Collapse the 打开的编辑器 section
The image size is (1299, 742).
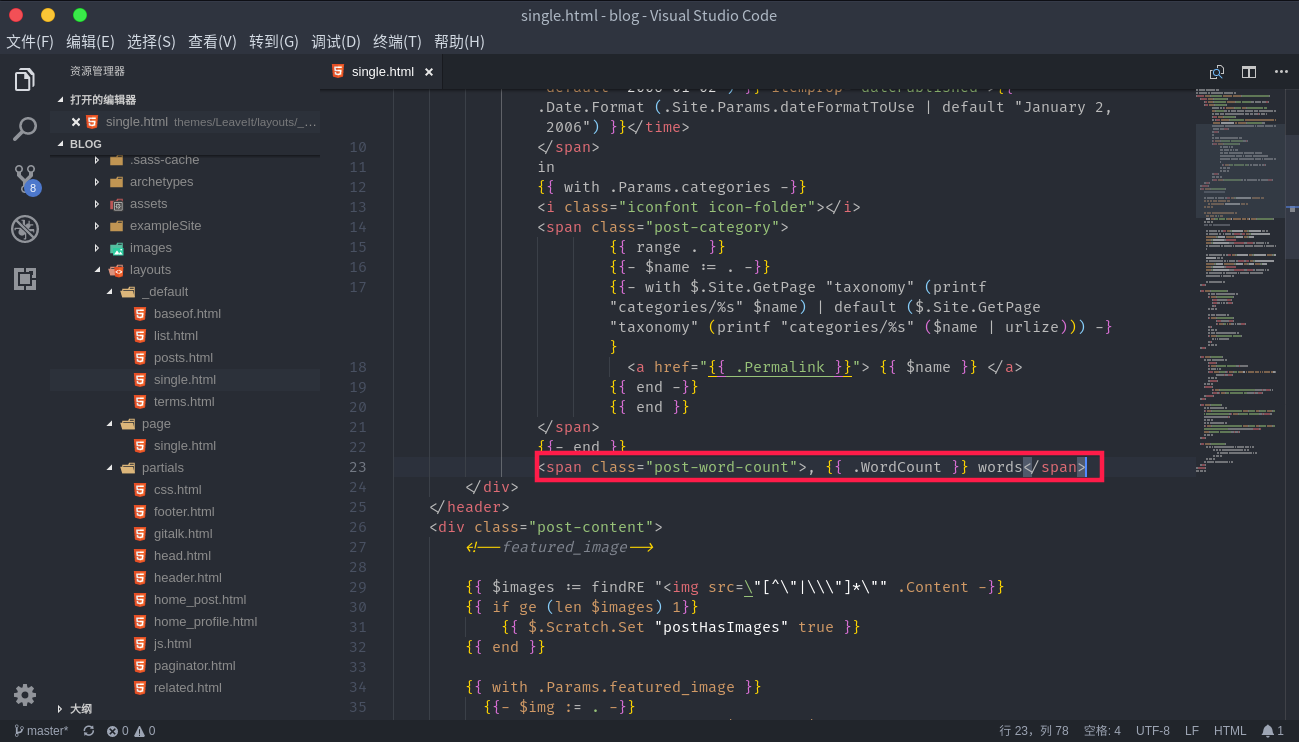(185, 100)
